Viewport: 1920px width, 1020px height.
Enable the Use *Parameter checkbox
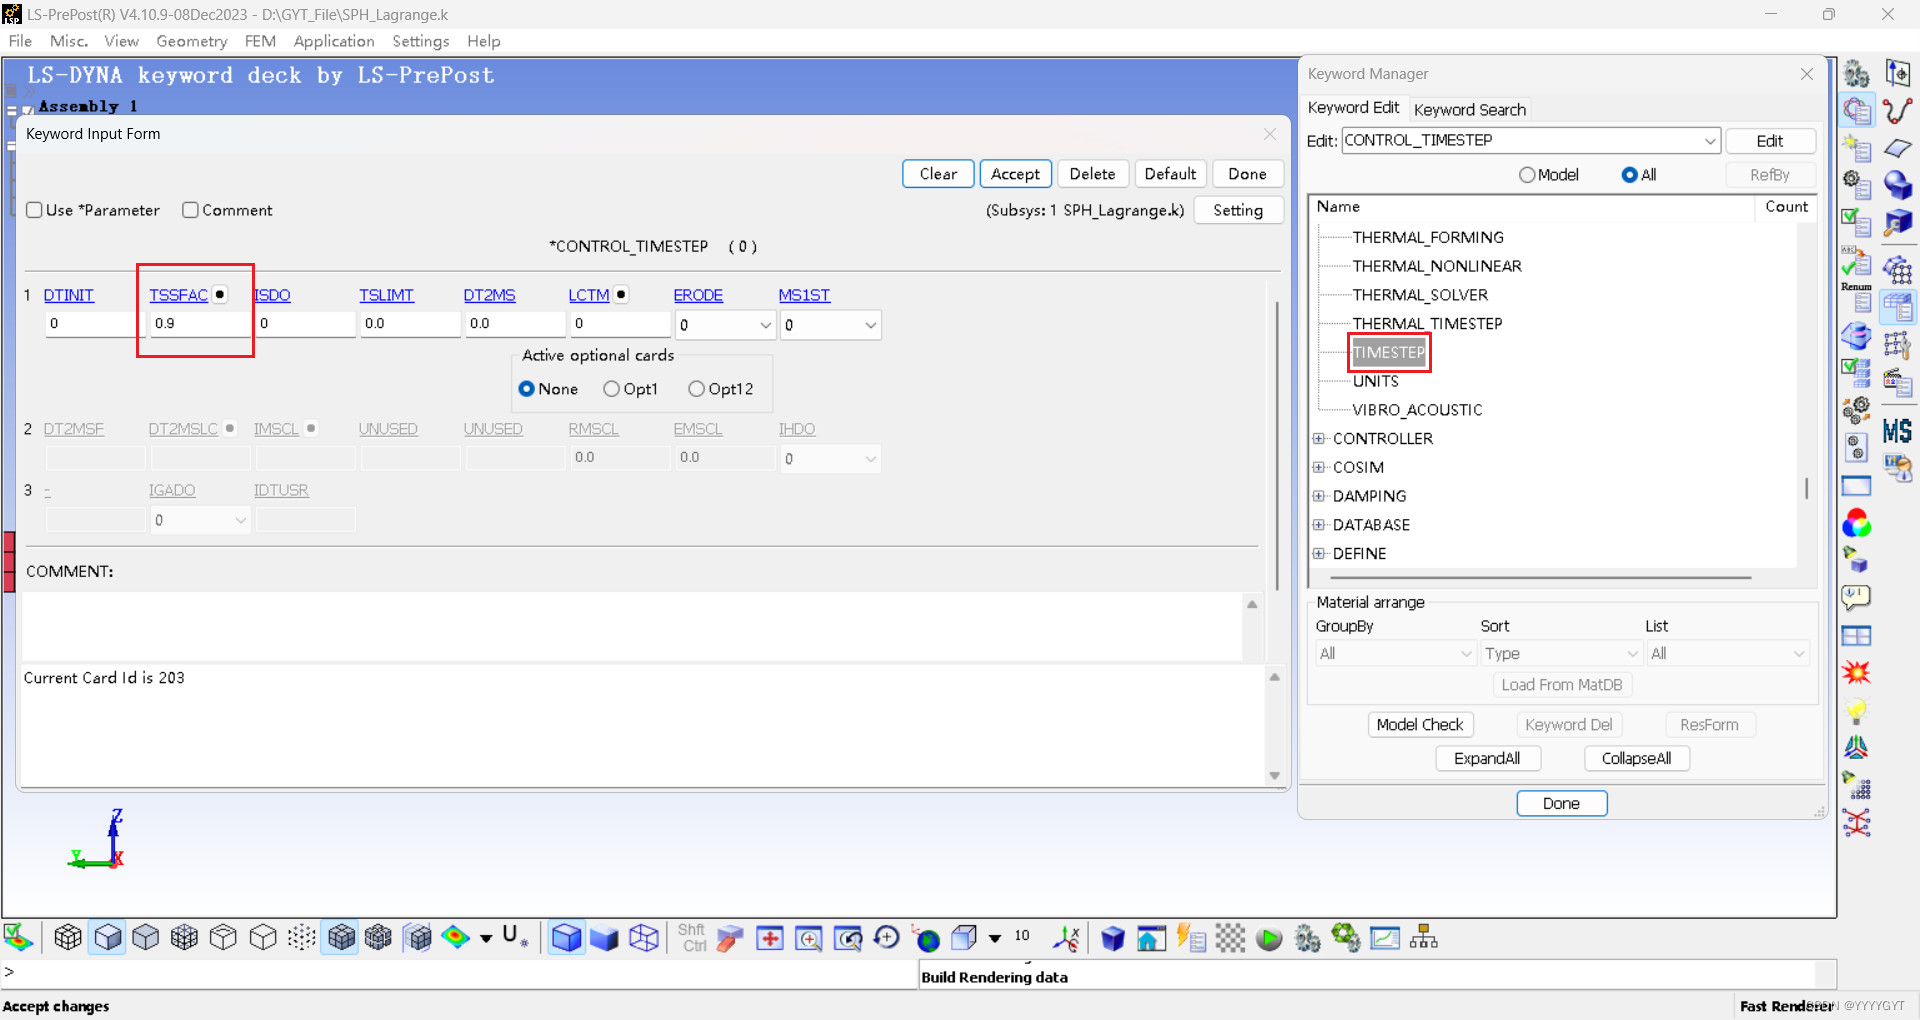(x=34, y=210)
